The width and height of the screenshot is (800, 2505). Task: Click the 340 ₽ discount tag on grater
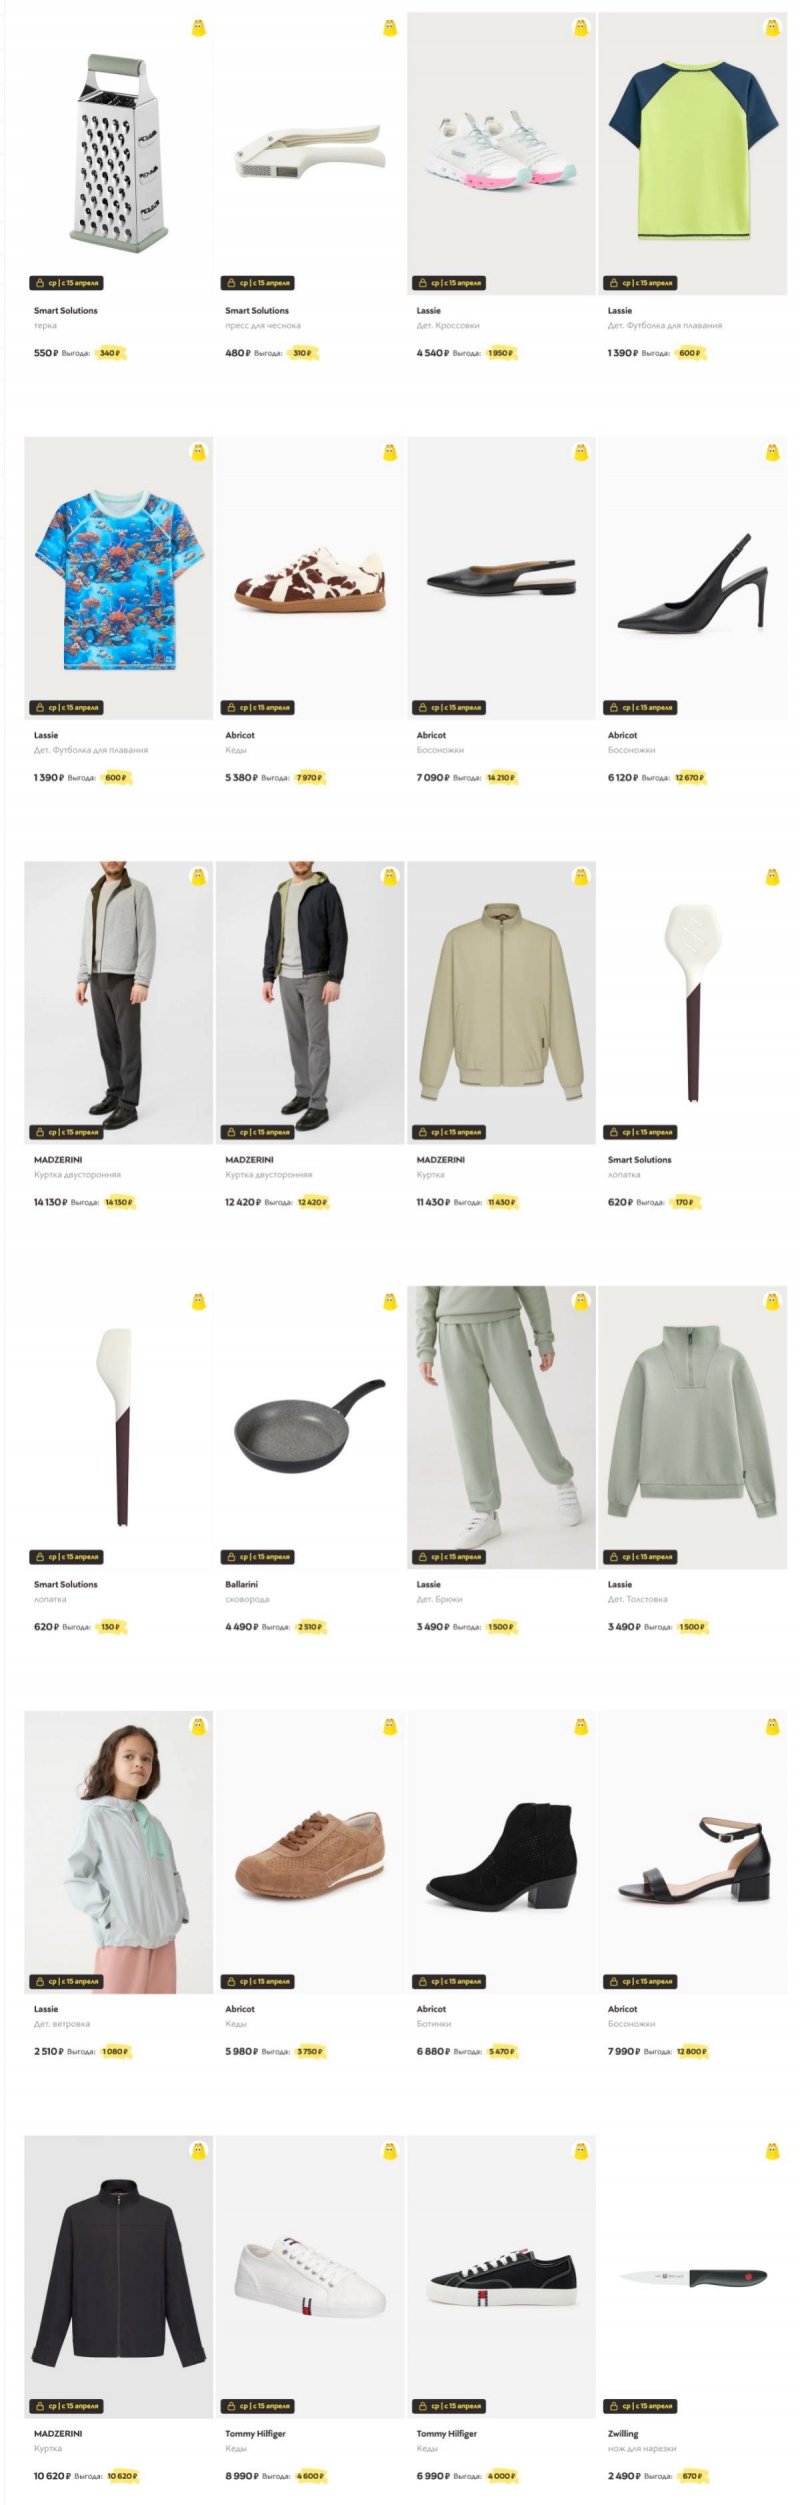click(110, 353)
